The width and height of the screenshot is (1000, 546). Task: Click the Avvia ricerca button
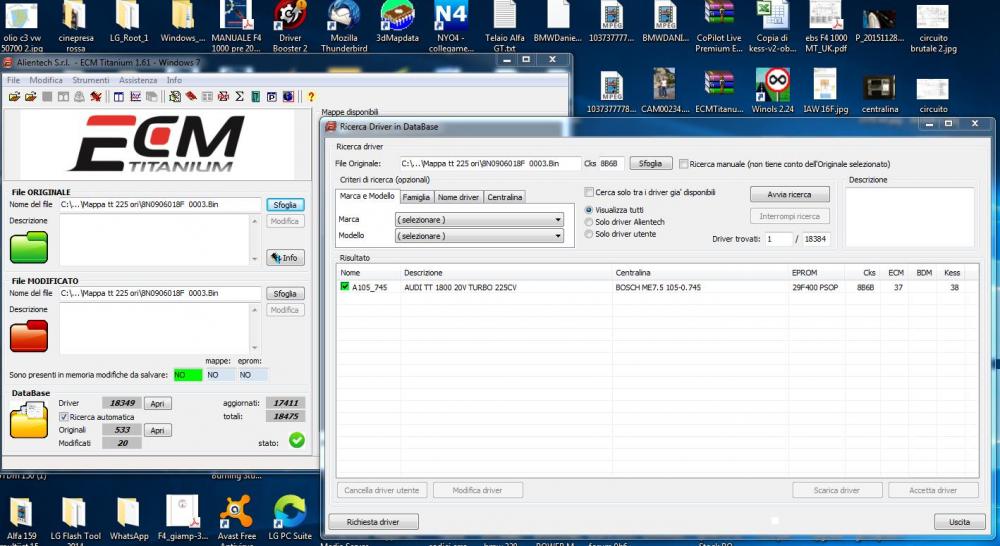point(790,194)
